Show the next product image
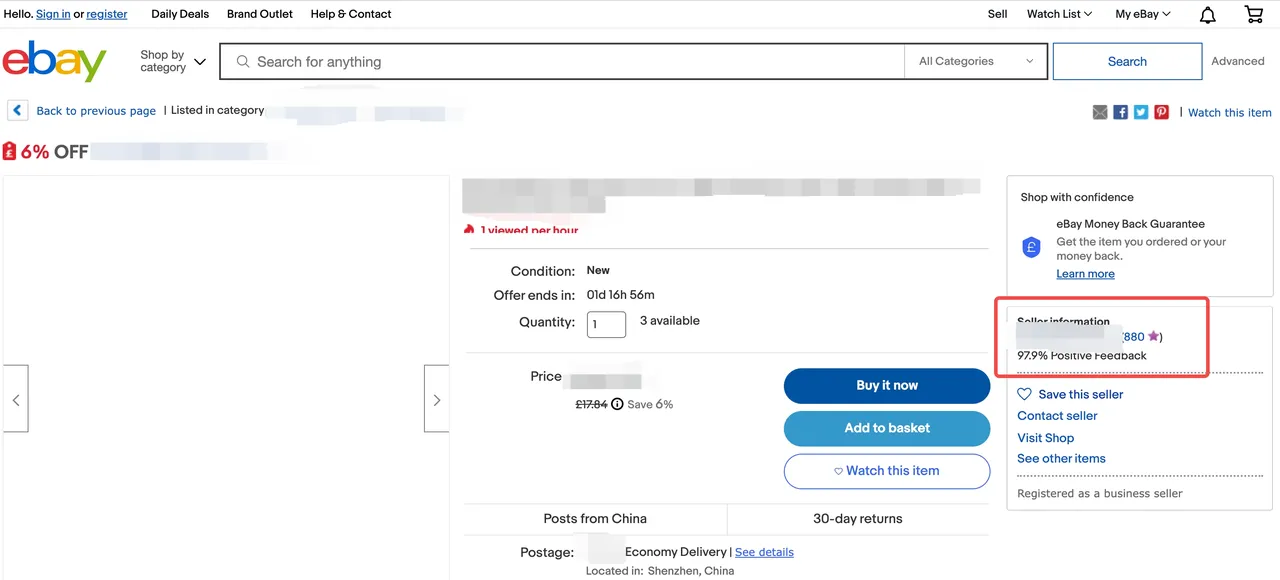The height and width of the screenshot is (580, 1280). (x=436, y=399)
